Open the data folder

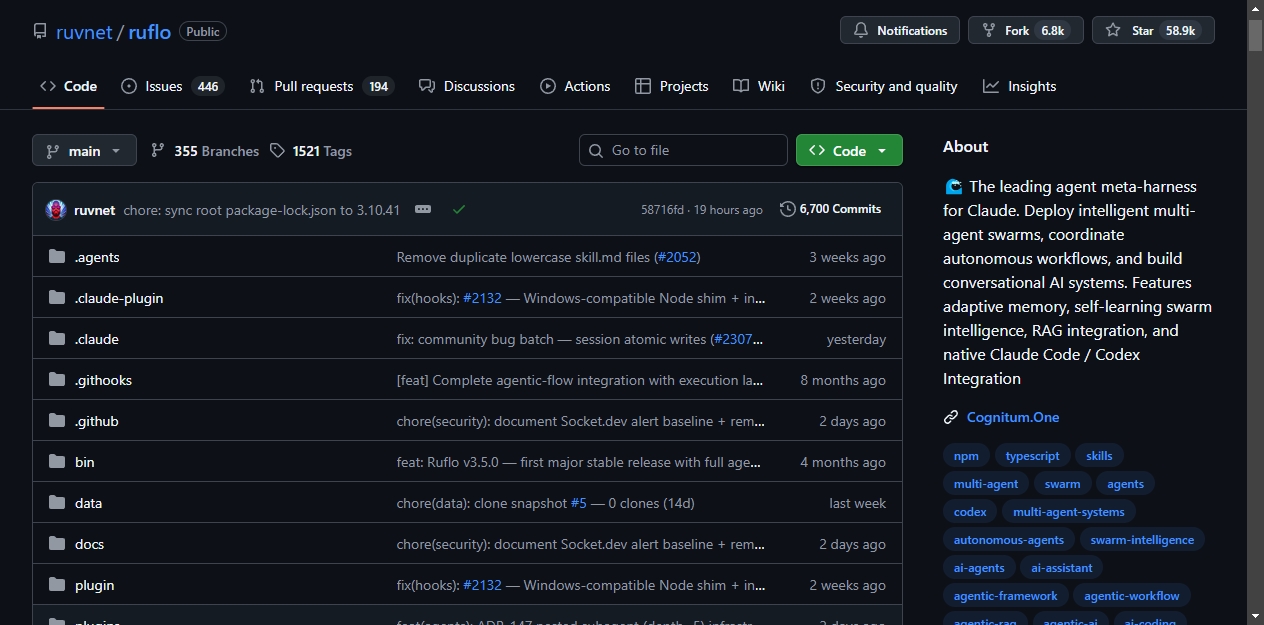[89, 503]
